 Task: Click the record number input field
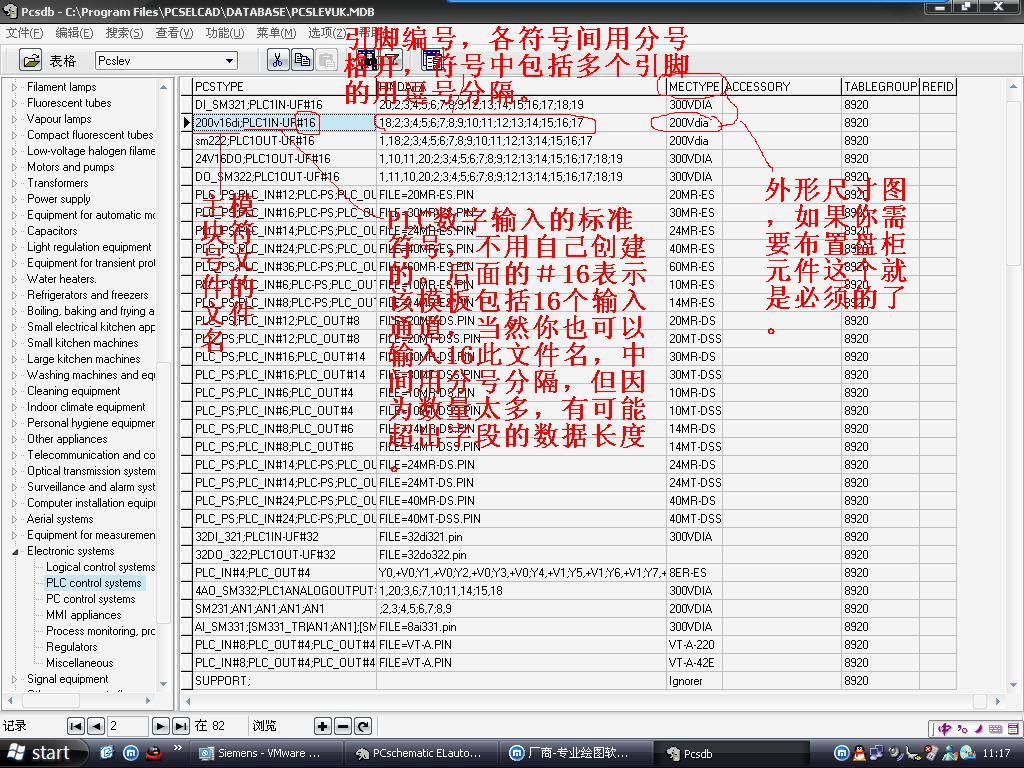(127, 726)
